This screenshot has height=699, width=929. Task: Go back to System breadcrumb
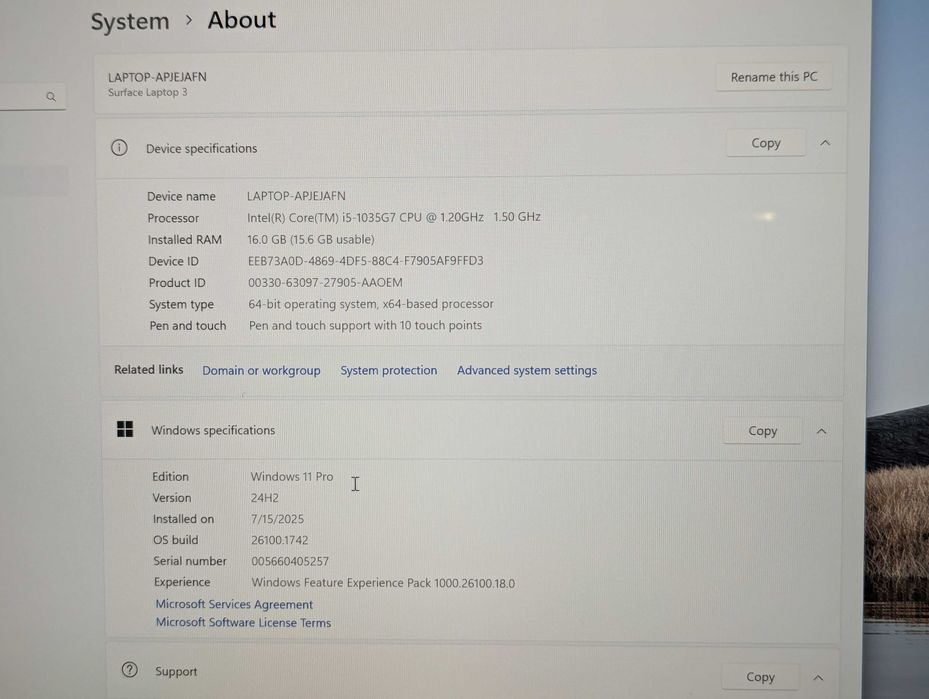tap(130, 21)
